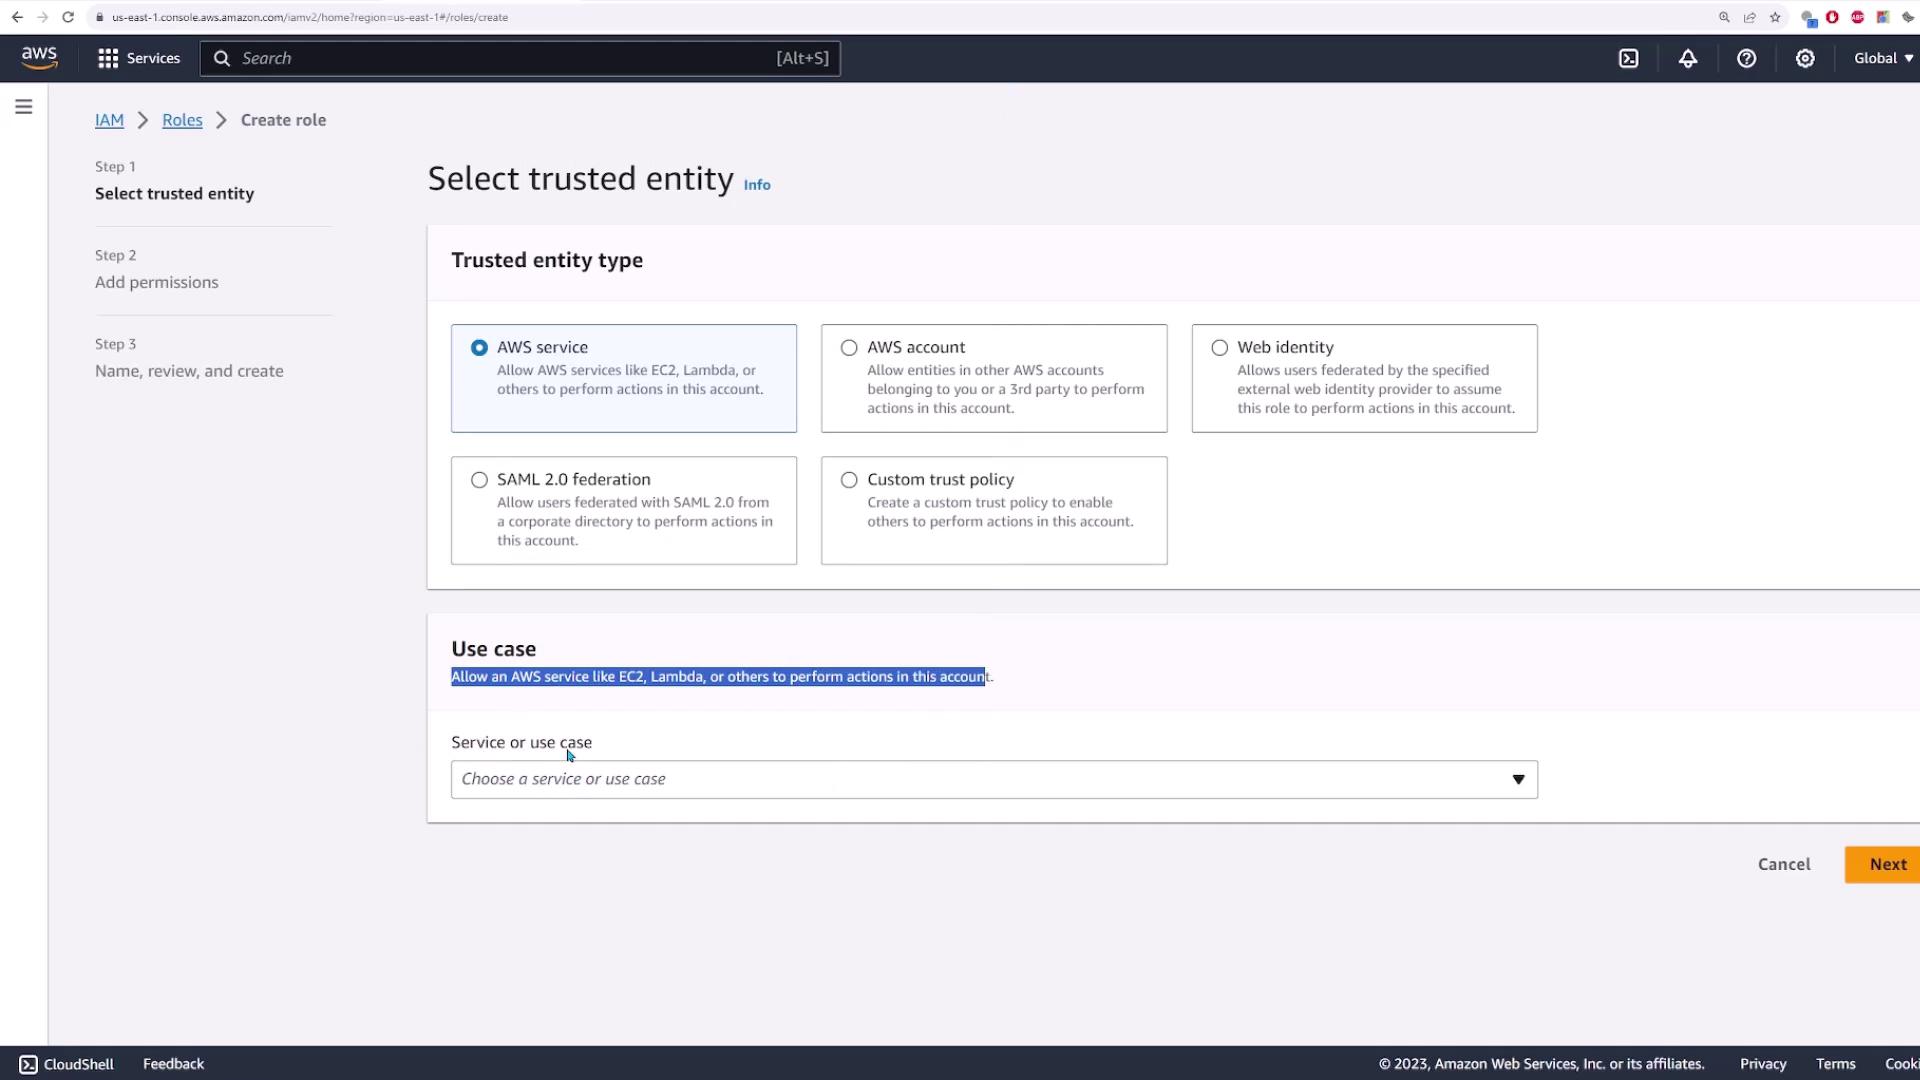Screen dimensions: 1920x1080
Task: Select the Web identity radio option
Action: [1219, 348]
